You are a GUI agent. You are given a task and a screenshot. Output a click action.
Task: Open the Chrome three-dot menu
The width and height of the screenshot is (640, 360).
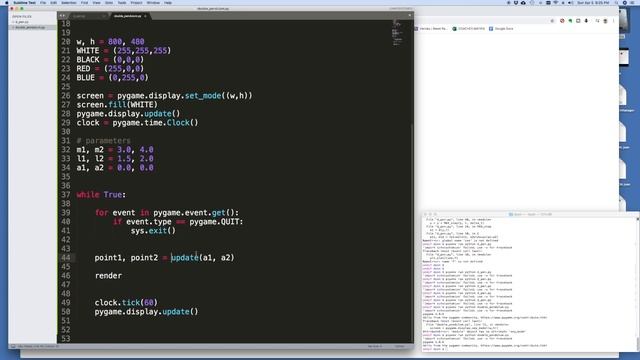613,21
